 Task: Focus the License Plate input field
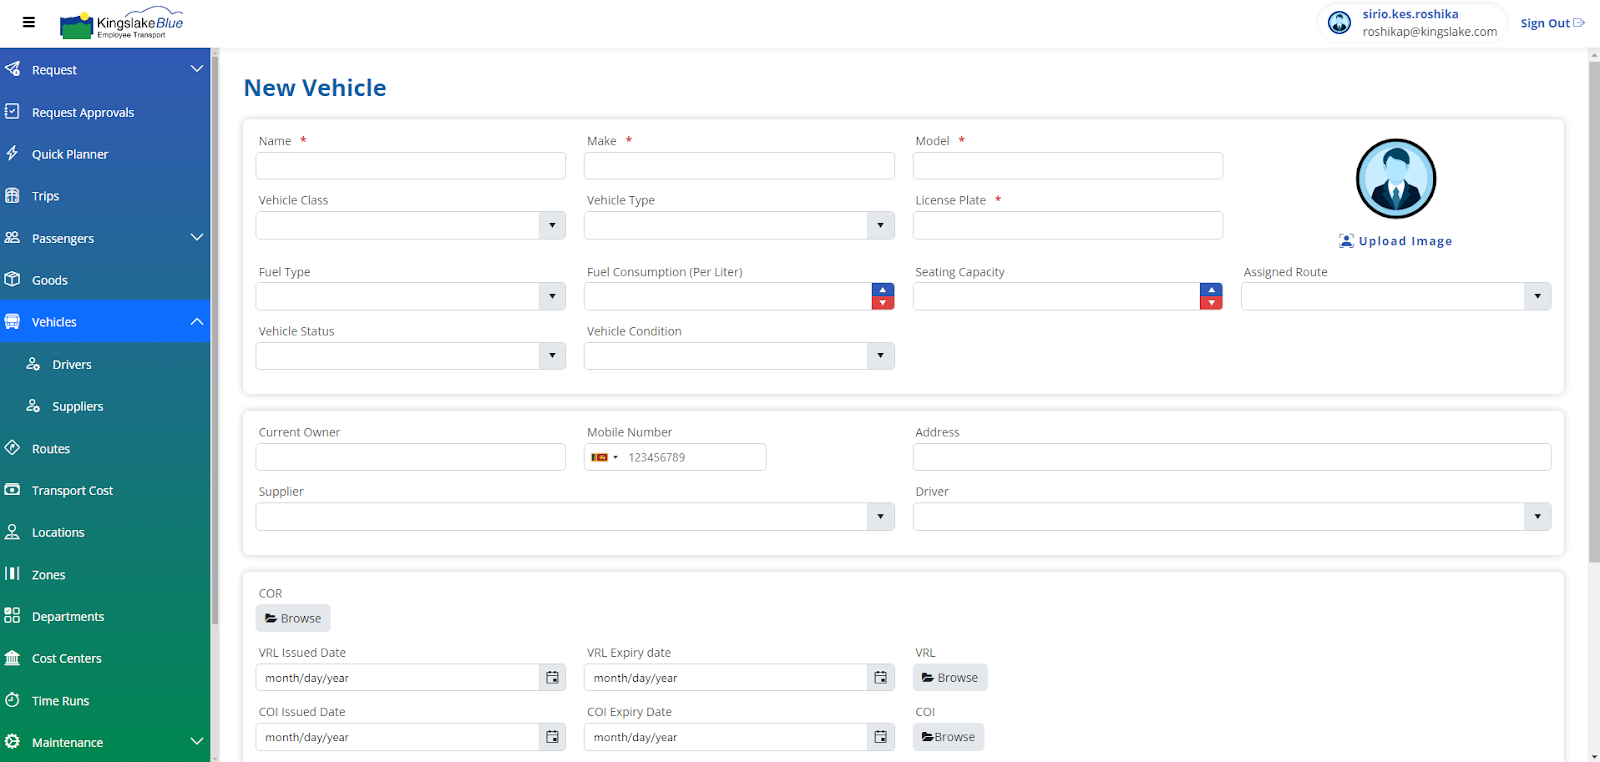[x=1068, y=225]
